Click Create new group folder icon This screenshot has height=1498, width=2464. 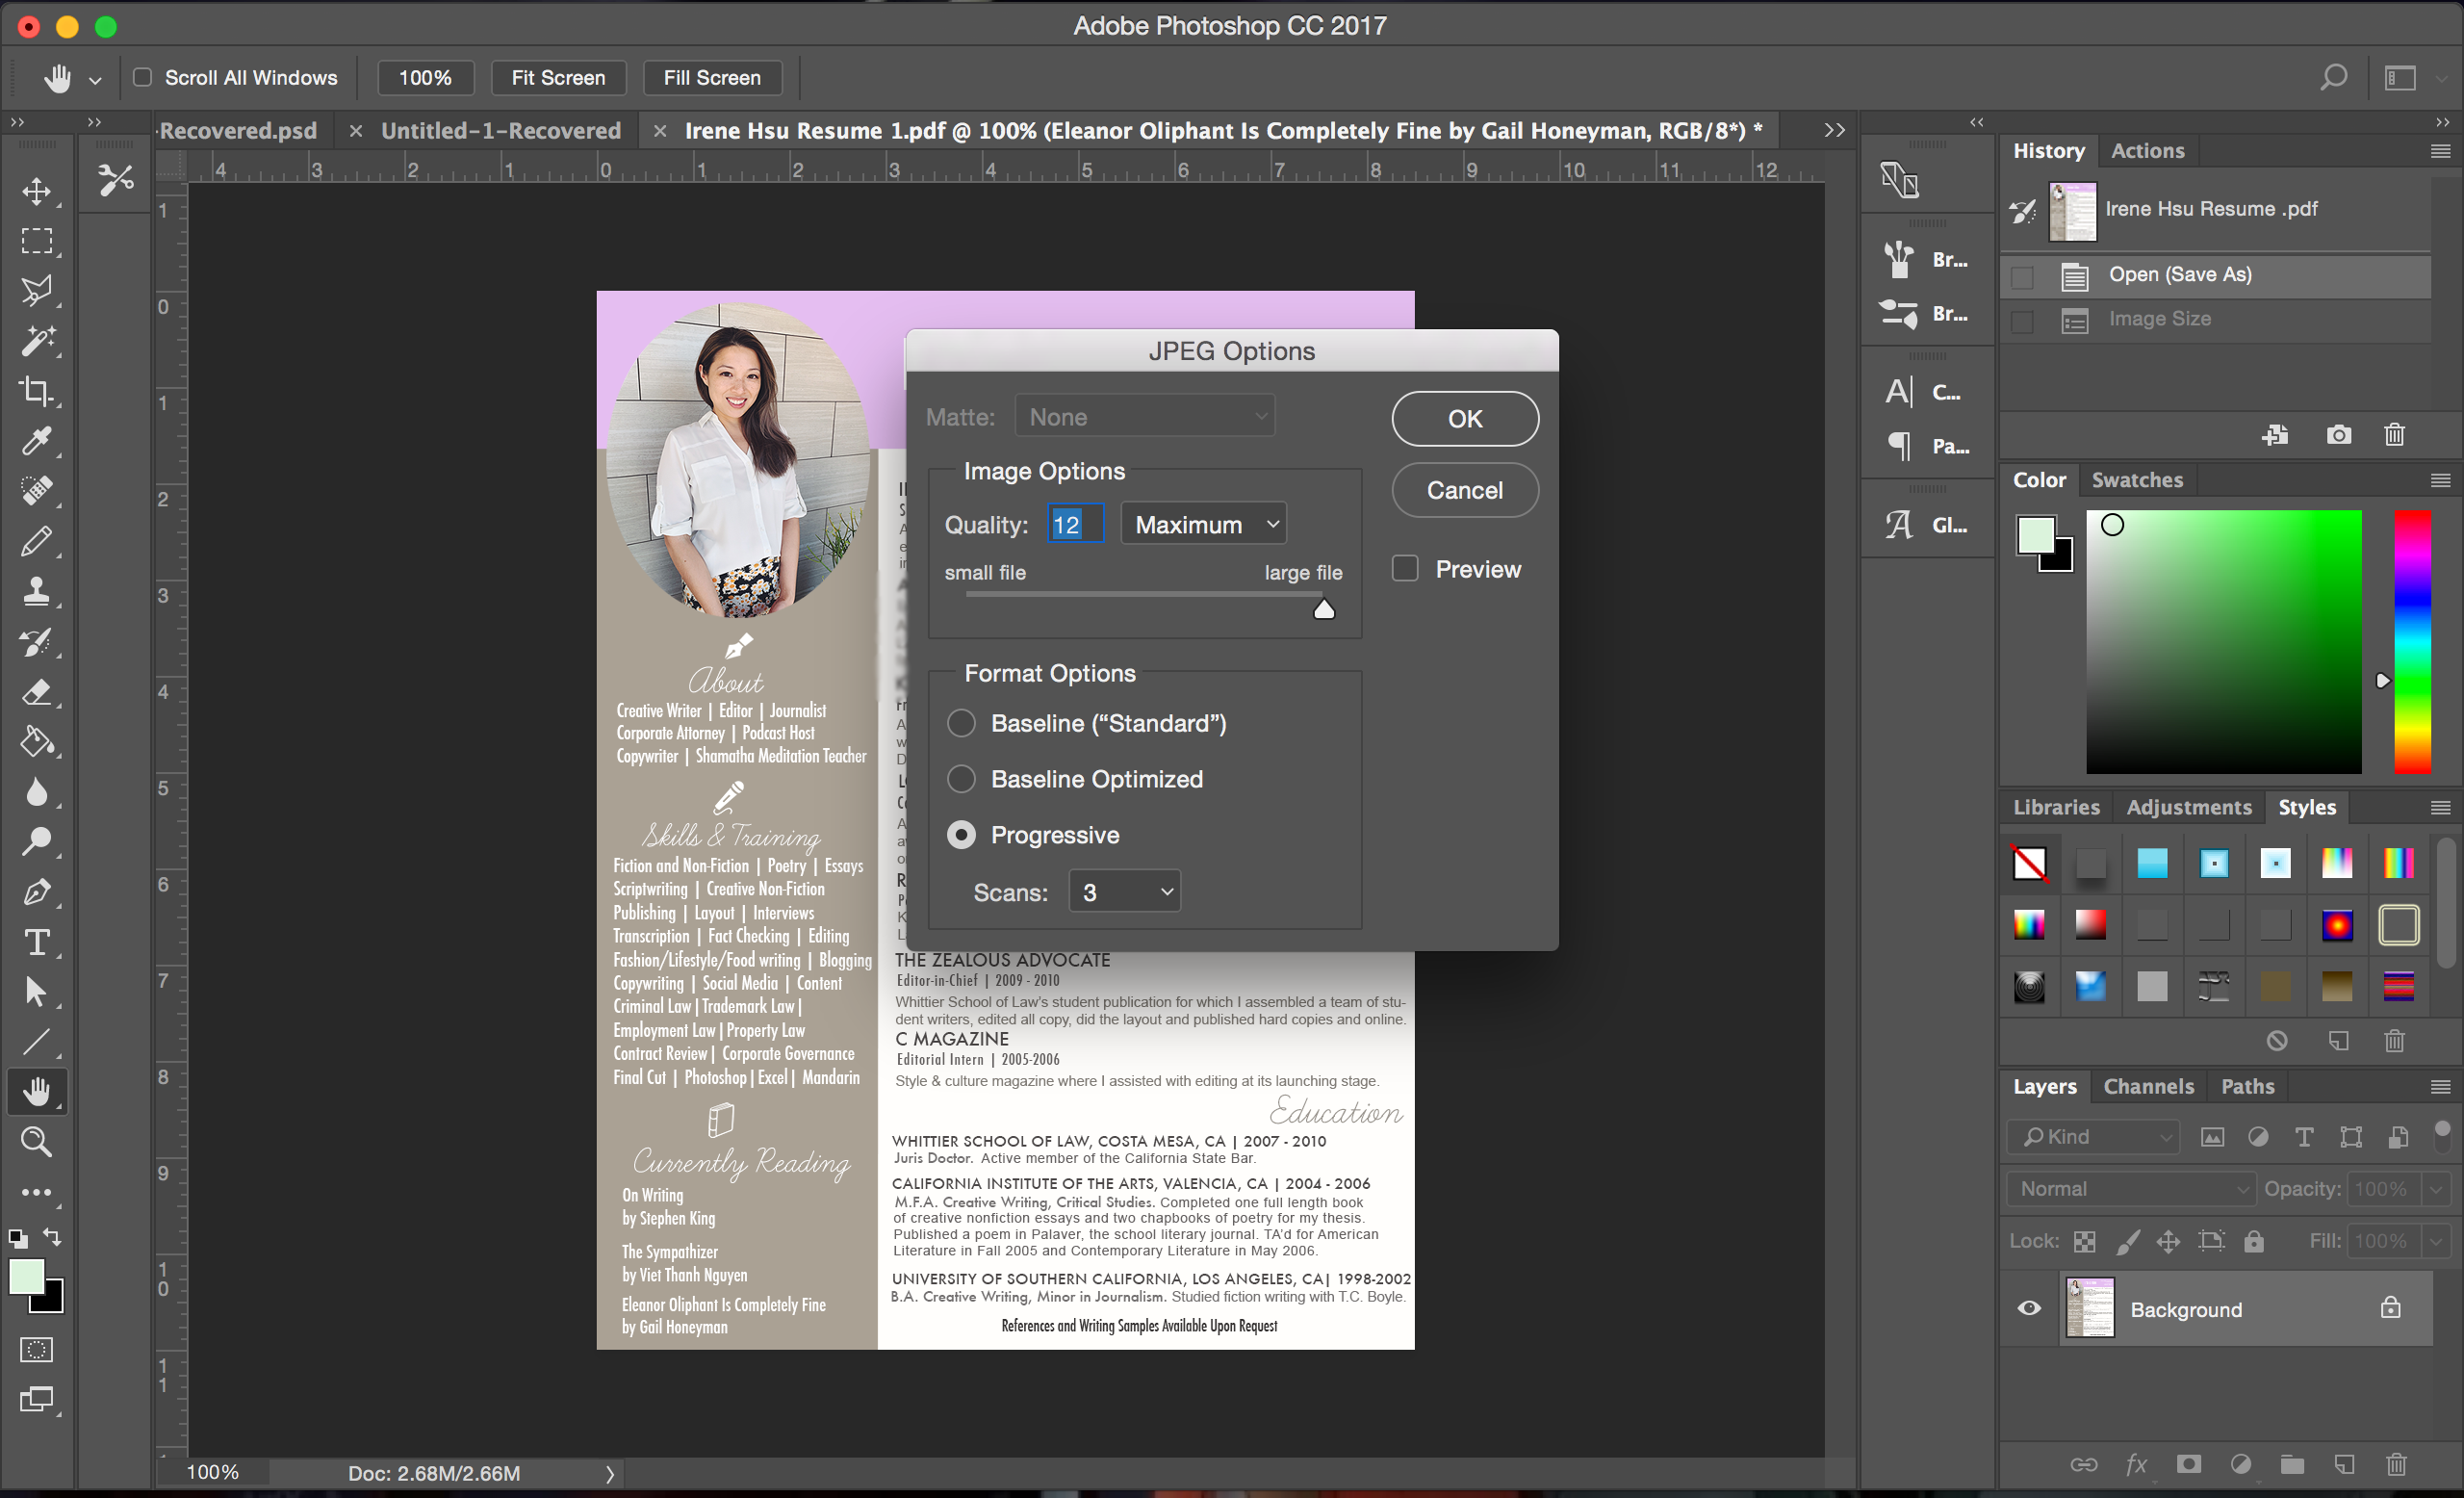[2292, 1464]
